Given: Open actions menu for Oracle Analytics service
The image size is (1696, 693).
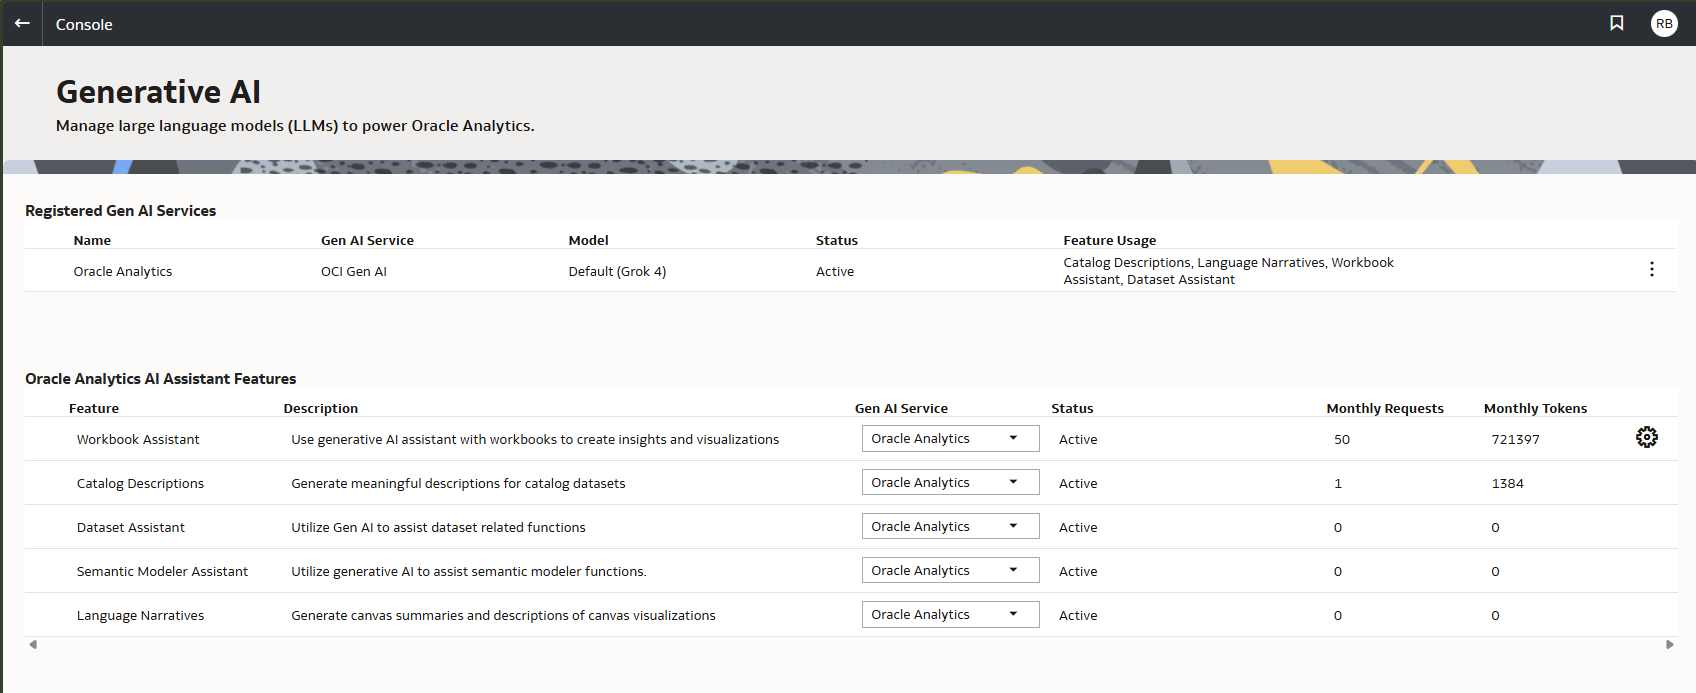Looking at the screenshot, I should (x=1652, y=269).
